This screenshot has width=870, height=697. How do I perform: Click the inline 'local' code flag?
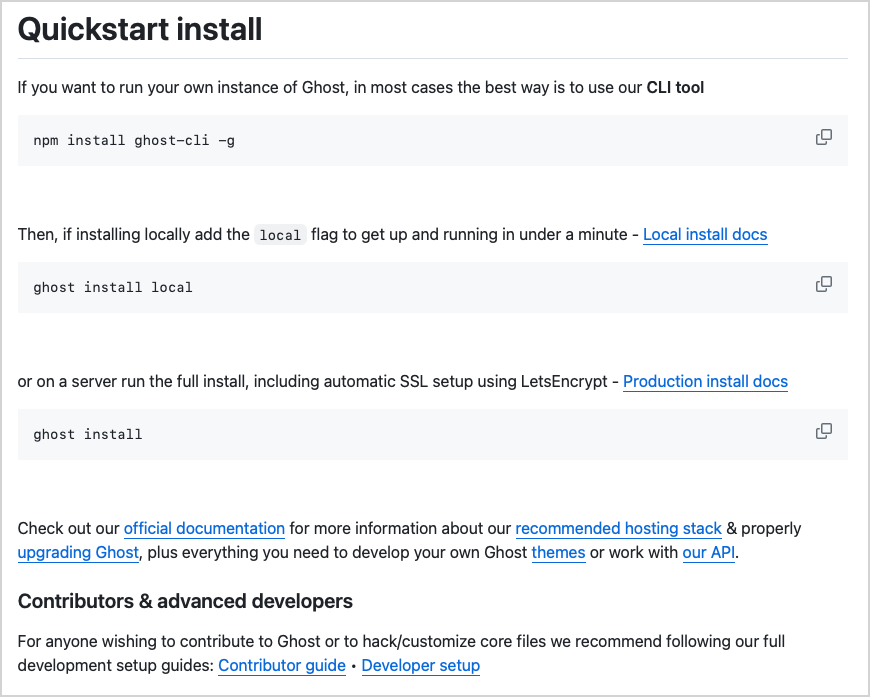280,235
